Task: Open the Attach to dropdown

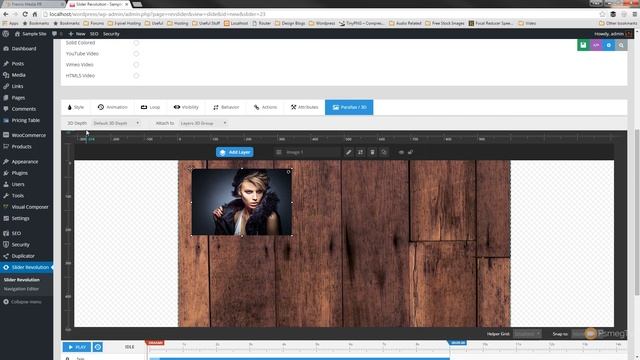Action: pos(203,123)
